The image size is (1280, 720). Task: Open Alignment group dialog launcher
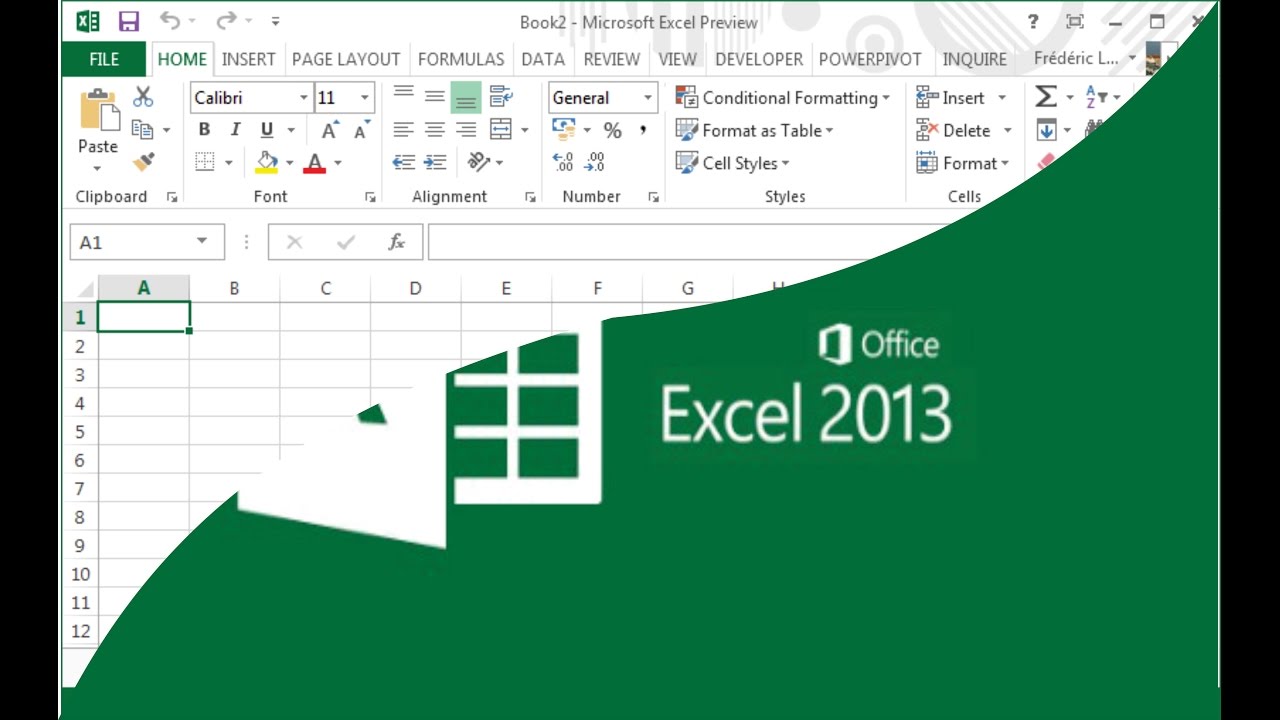tap(530, 197)
